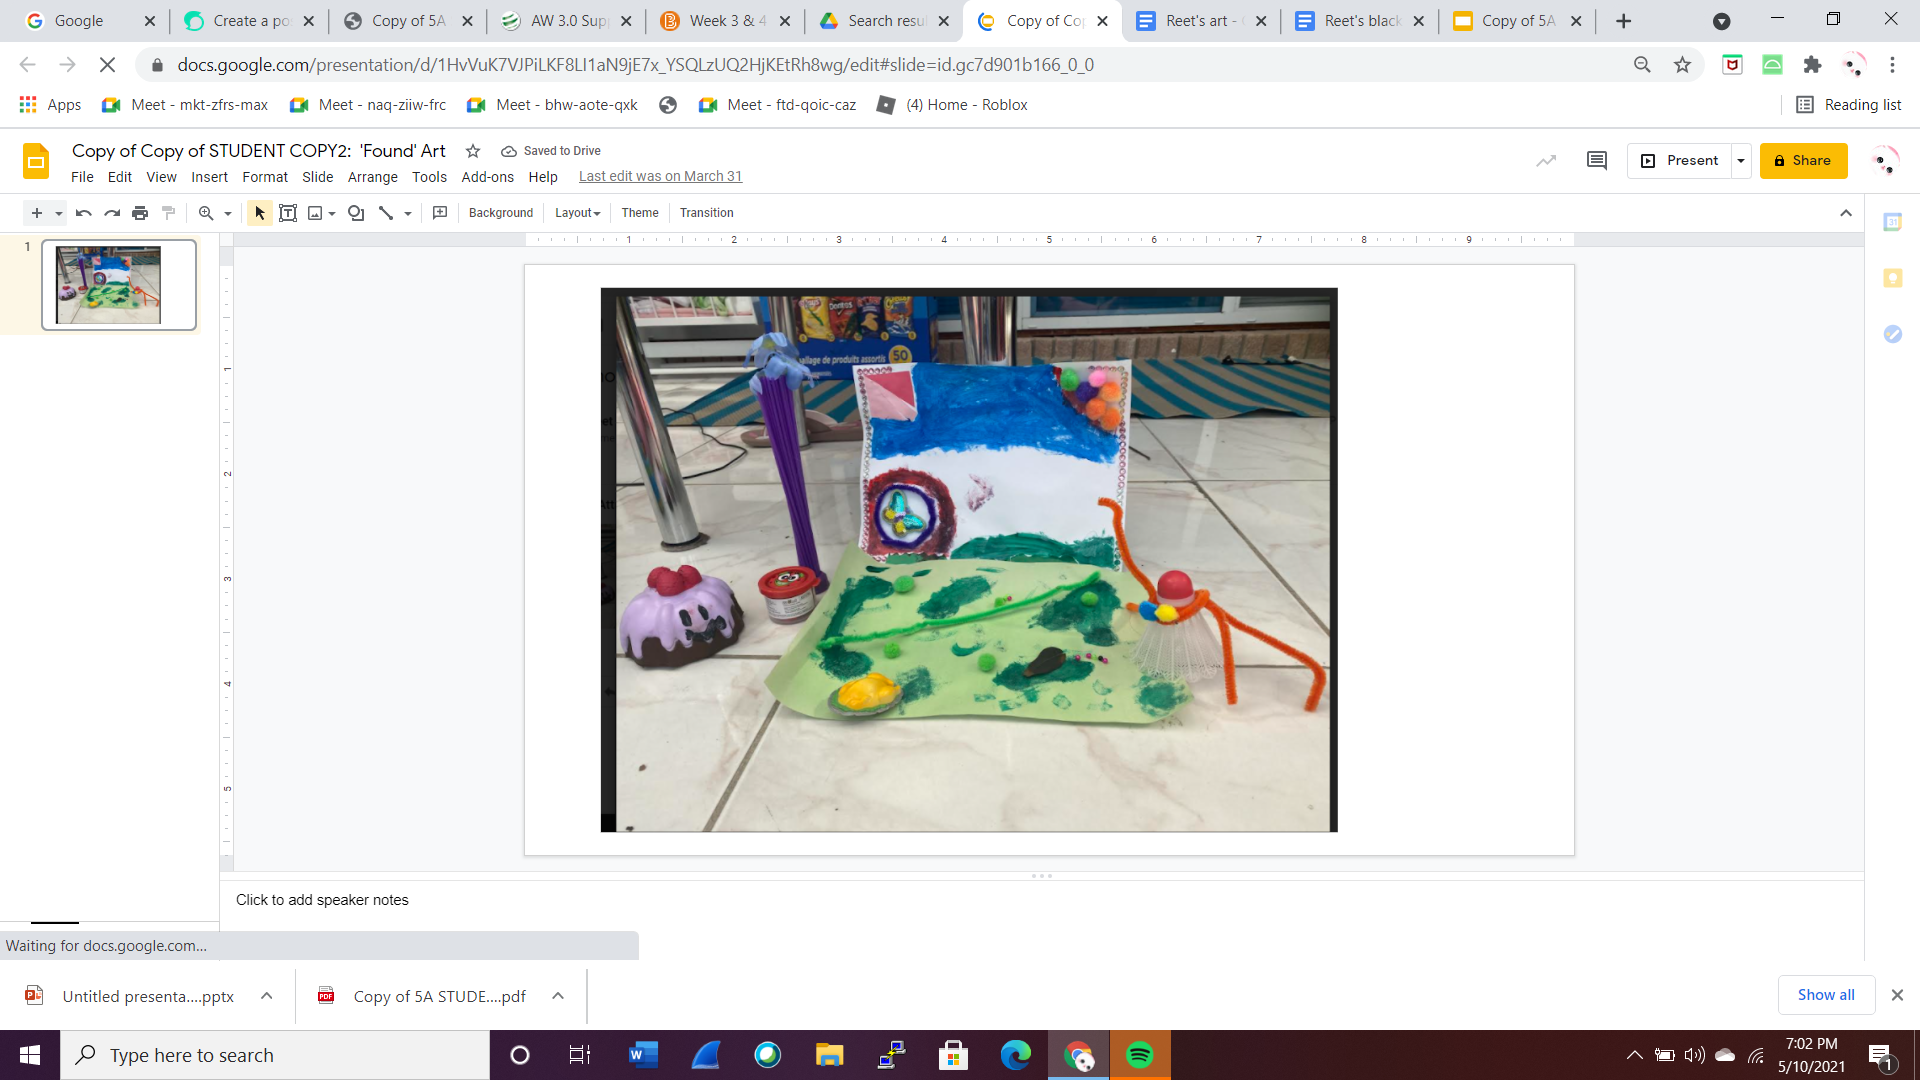1920x1080 pixels.
Task: Click the undo icon in toolbar
Action: [x=84, y=213]
